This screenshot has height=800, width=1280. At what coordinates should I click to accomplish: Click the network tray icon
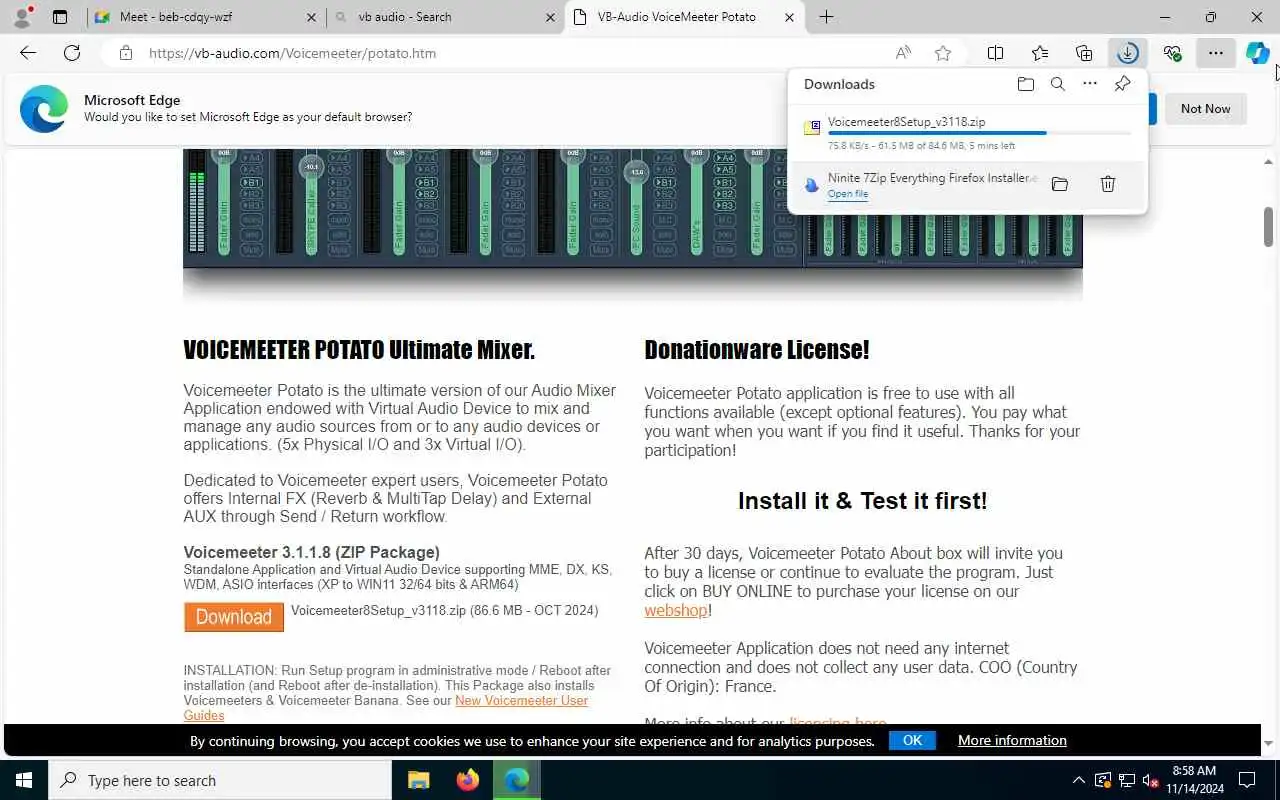click(1127, 780)
